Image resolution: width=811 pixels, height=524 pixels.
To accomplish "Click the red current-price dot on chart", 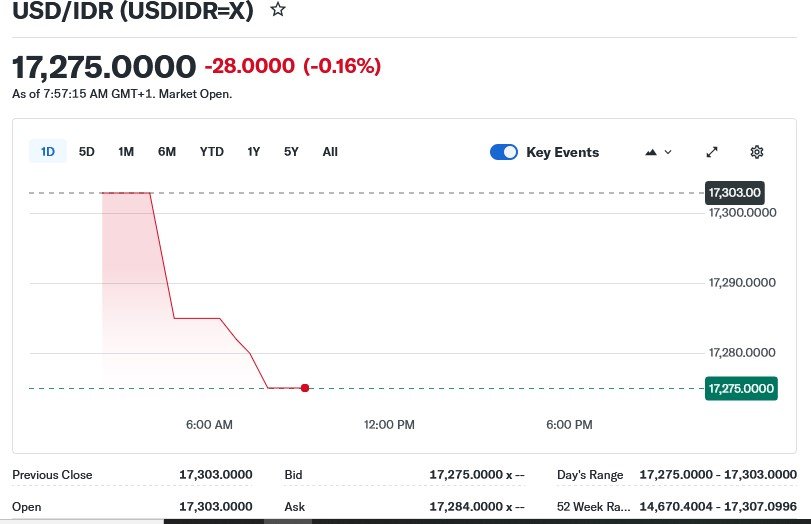I will pyautogui.click(x=305, y=388).
